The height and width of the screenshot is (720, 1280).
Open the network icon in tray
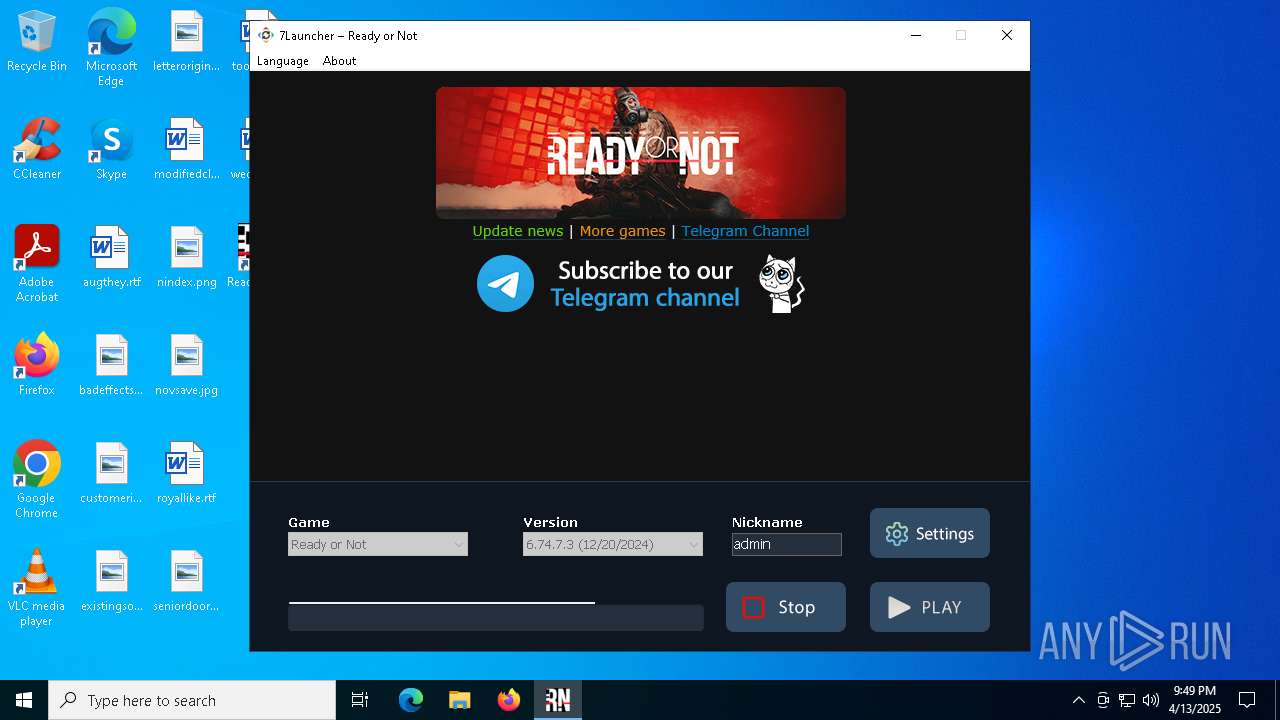tap(1127, 700)
